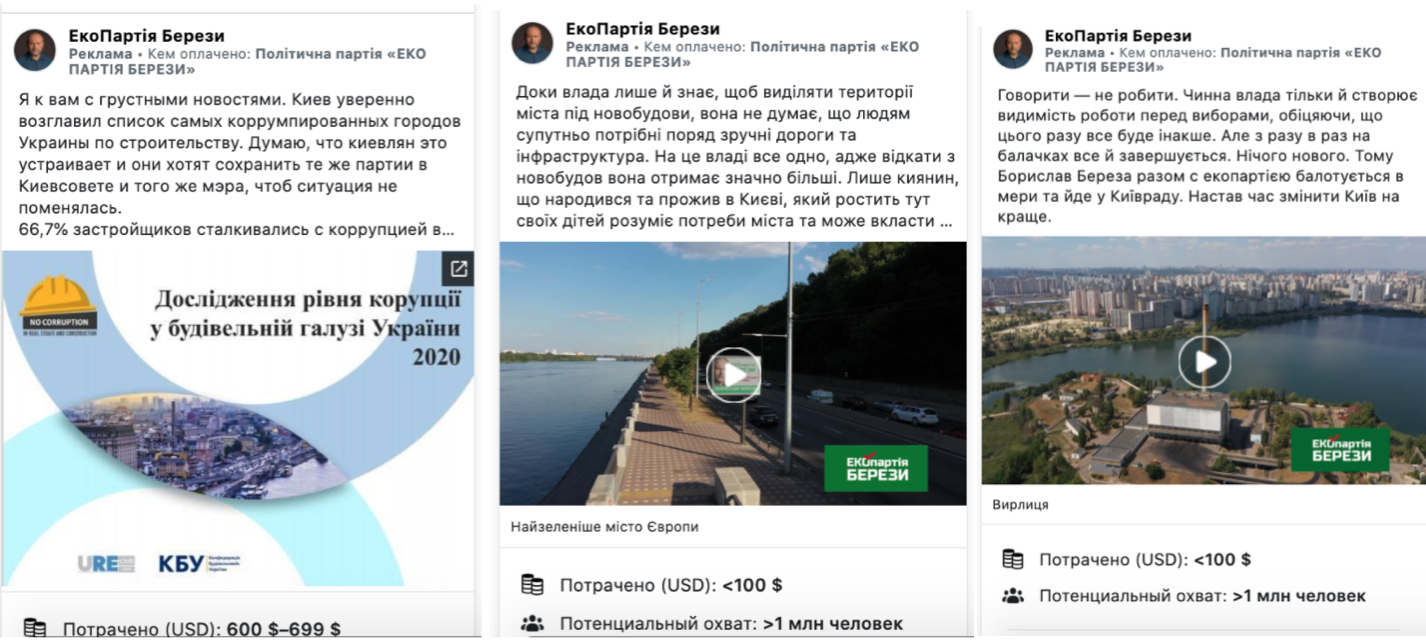Click the people reach icon under the embankment video
This screenshot has height=640, width=1426.
[x=532, y=624]
